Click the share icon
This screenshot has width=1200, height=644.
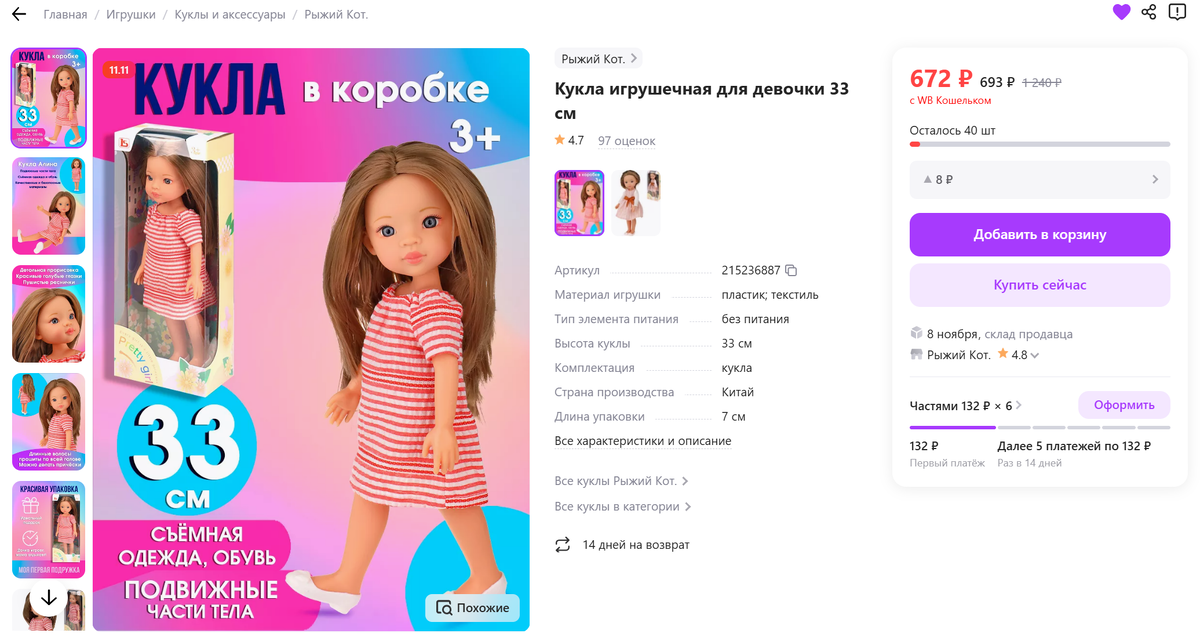point(1149,12)
